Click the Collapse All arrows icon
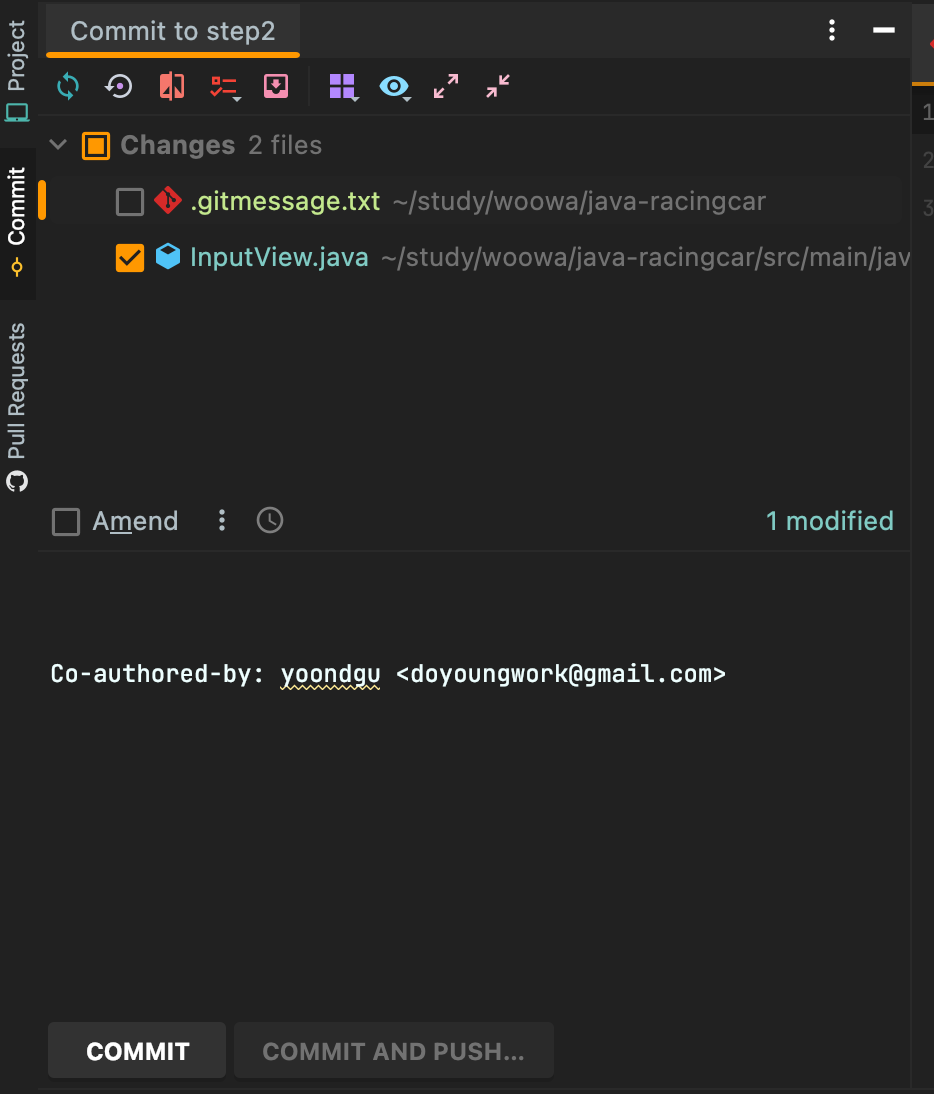The height and width of the screenshot is (1094, 934). (498, 87)
